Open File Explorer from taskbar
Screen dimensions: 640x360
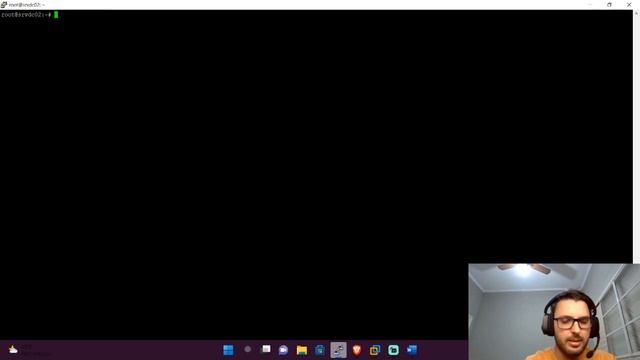click(x=302, y=350)
